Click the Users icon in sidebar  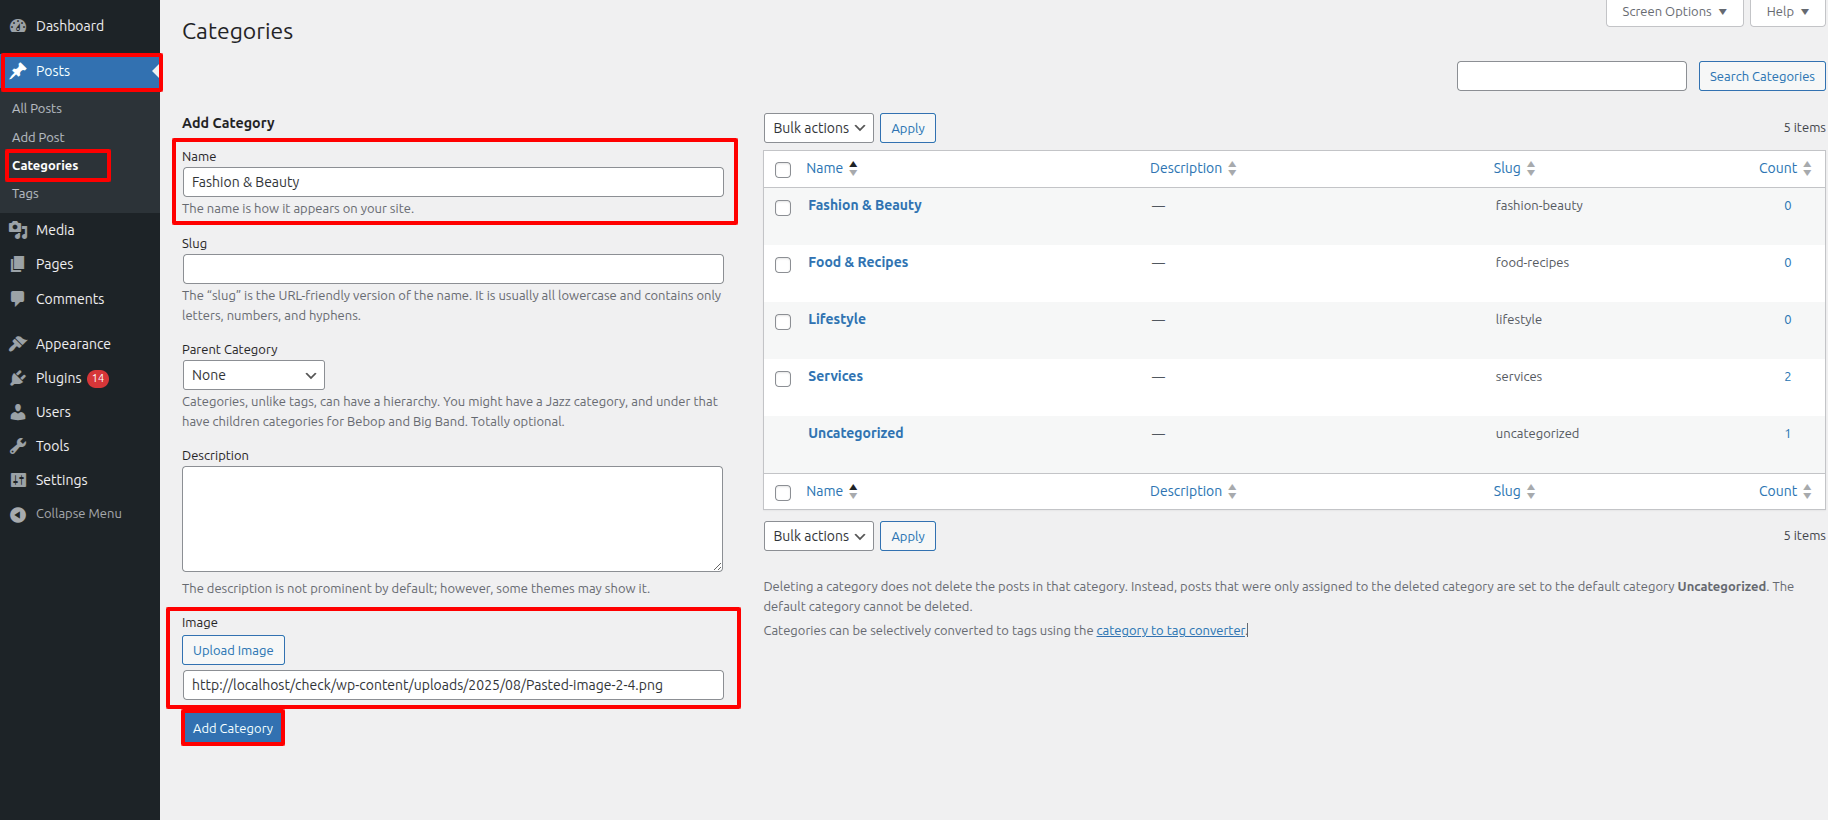pos(18,412)
